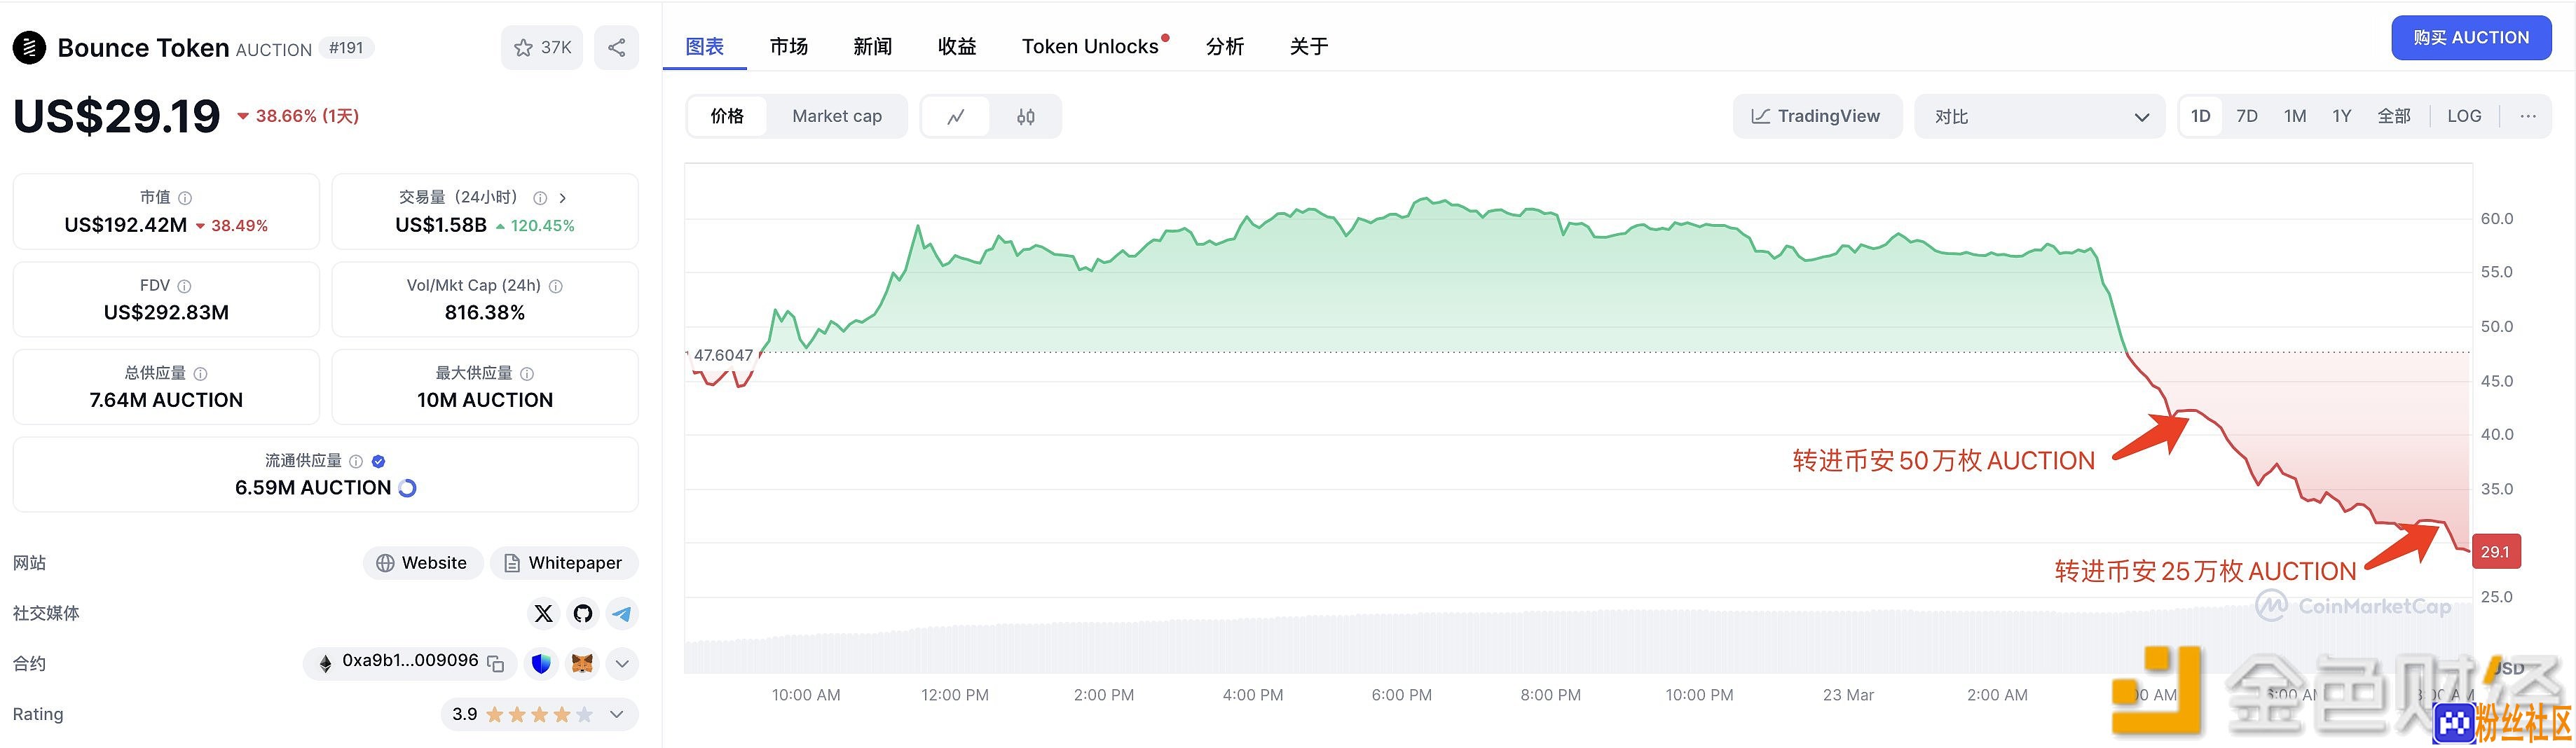Click the 38.66% (1天) price change
The height and width of the screenshot is (748, 2576).
(298, 116)
